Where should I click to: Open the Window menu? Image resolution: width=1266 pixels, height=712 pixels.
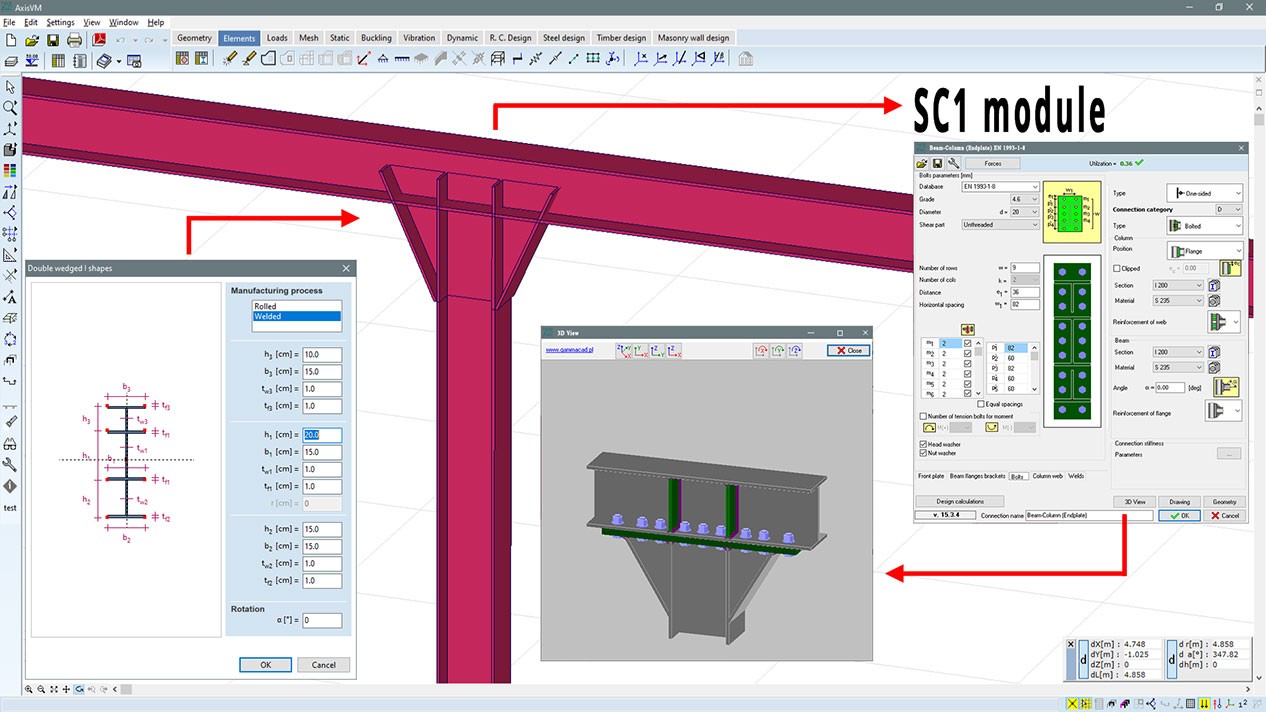124,22
